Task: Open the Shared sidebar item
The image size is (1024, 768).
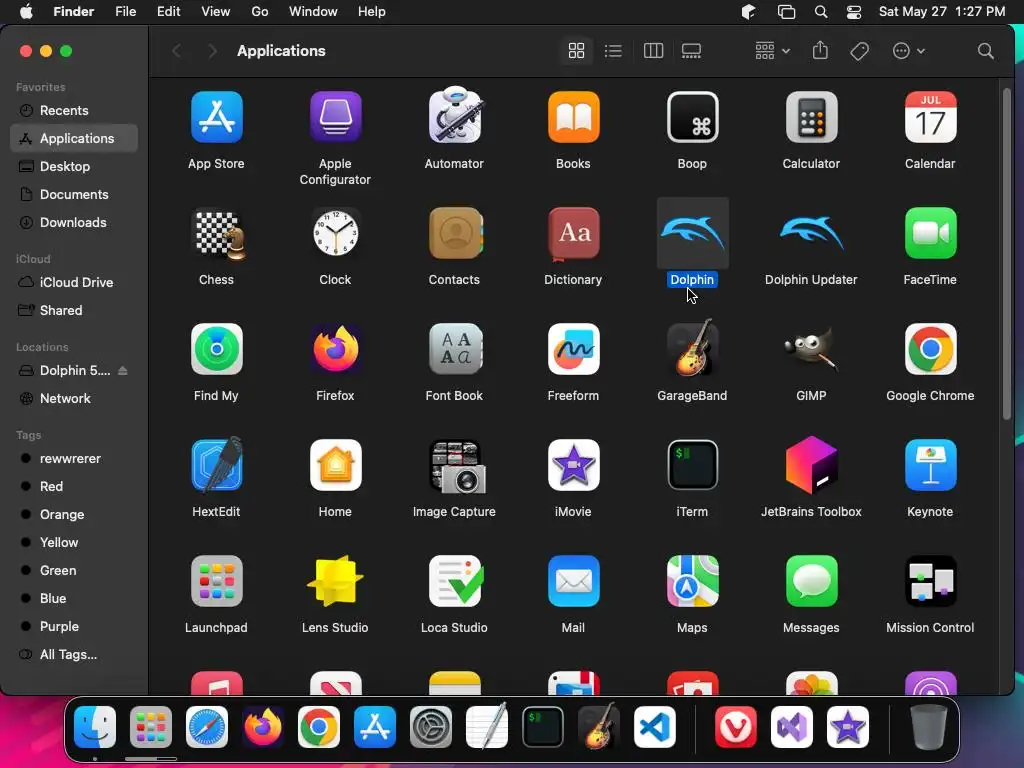Action: [x=74, y=311]
